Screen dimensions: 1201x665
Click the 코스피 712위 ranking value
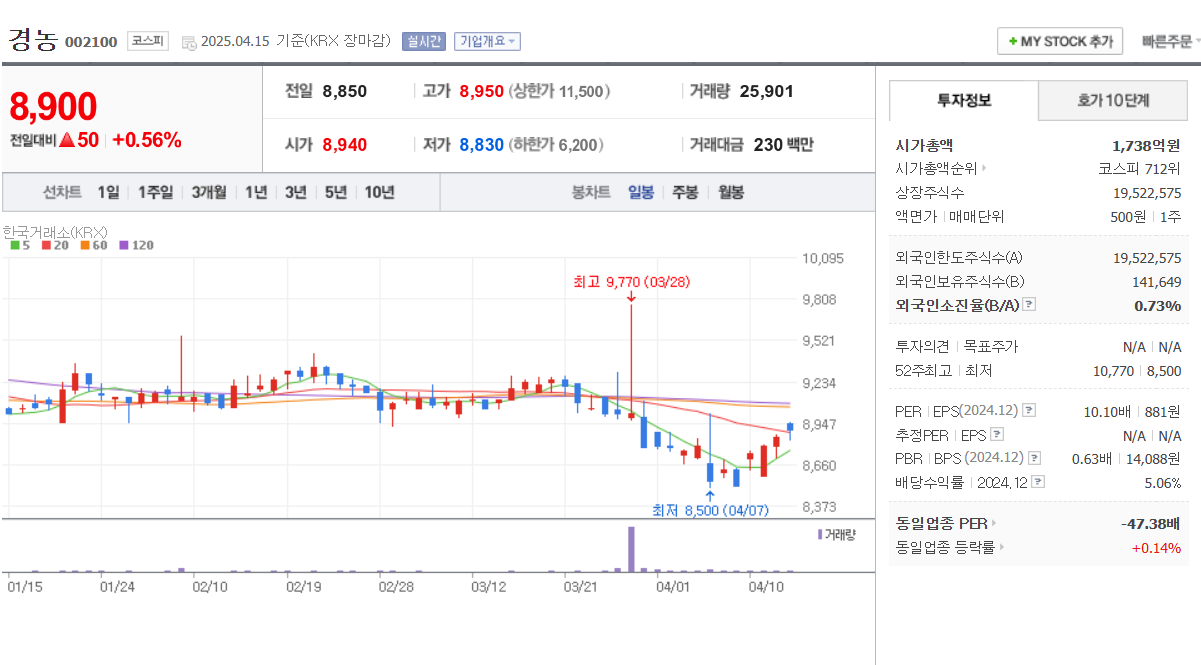pyautogui.click(x=1140, y=169)
